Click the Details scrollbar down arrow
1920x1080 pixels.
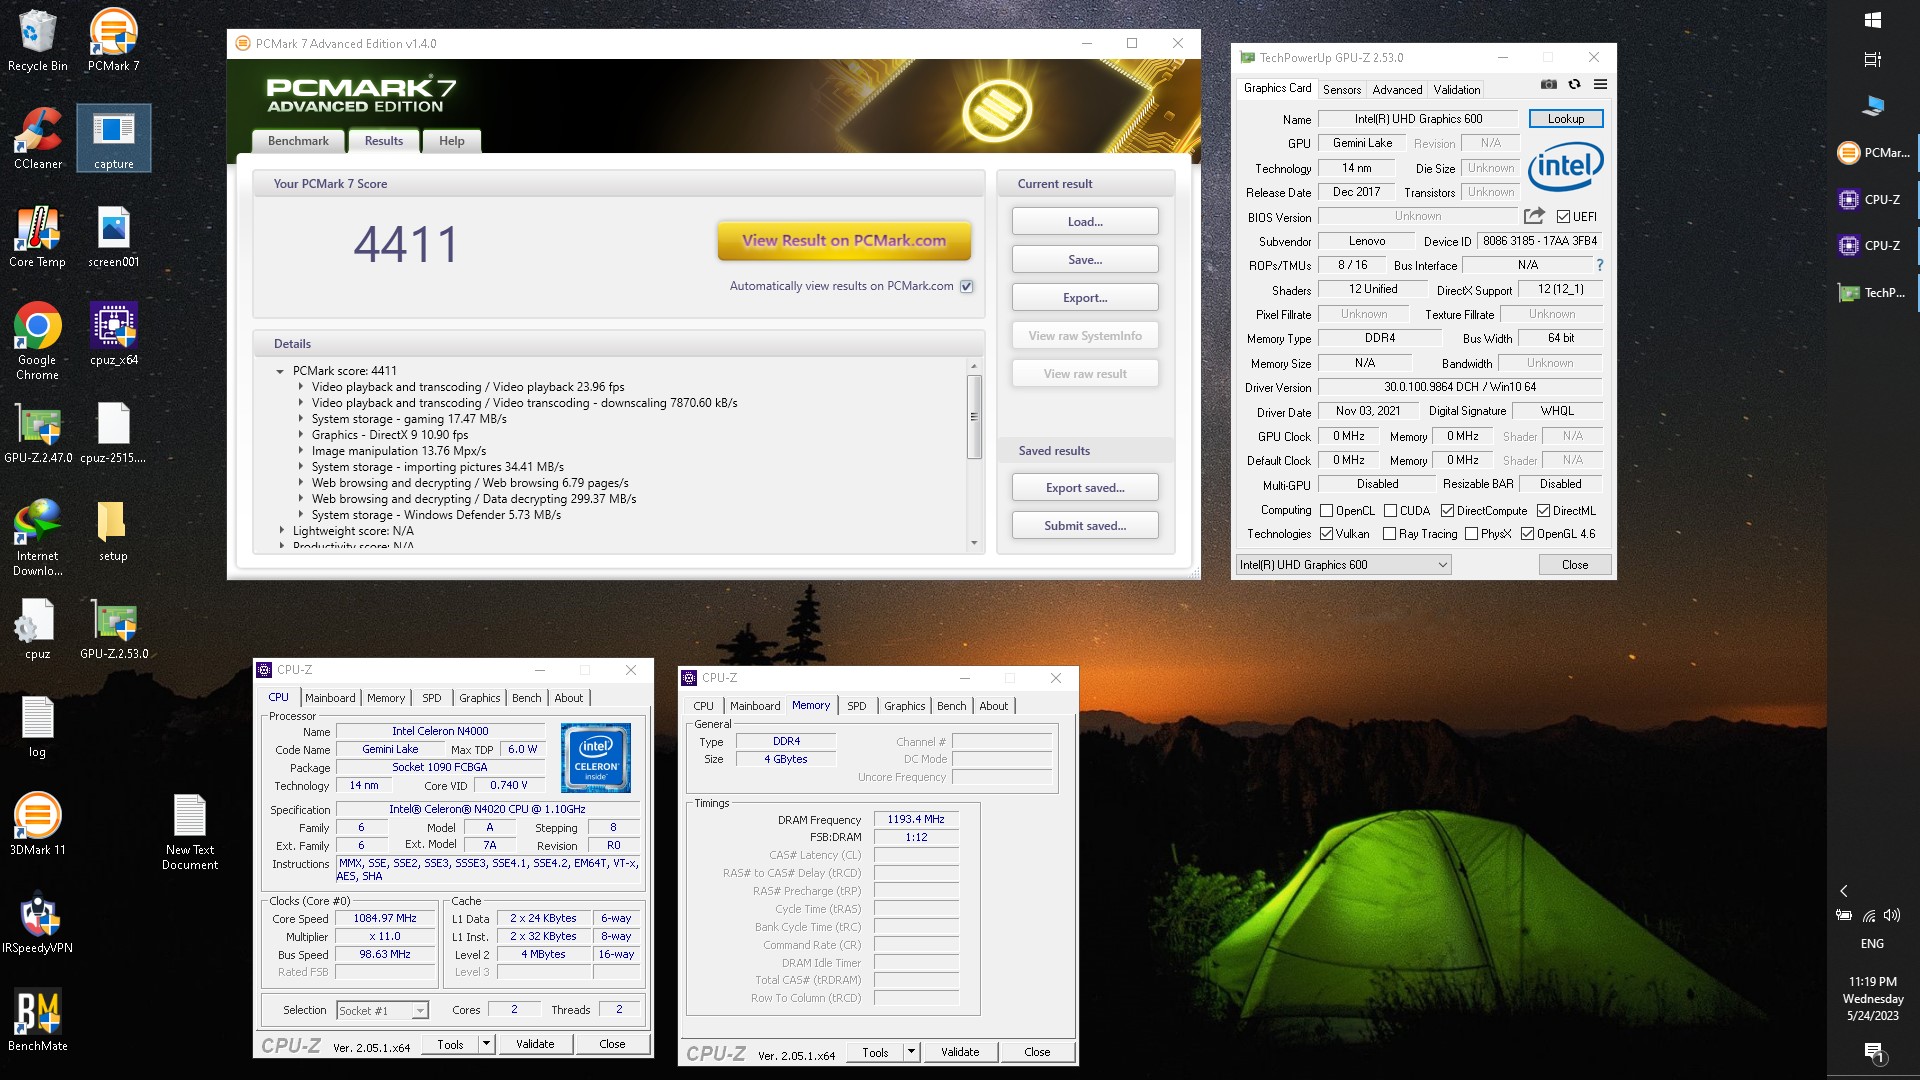974,543
